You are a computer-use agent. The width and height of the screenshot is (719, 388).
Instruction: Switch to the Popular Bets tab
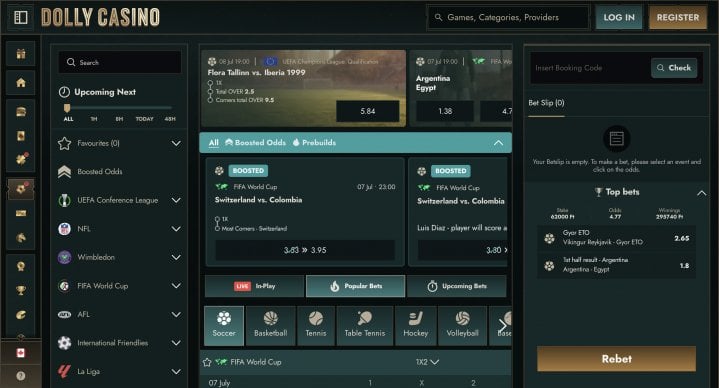(x=355, y=286)
